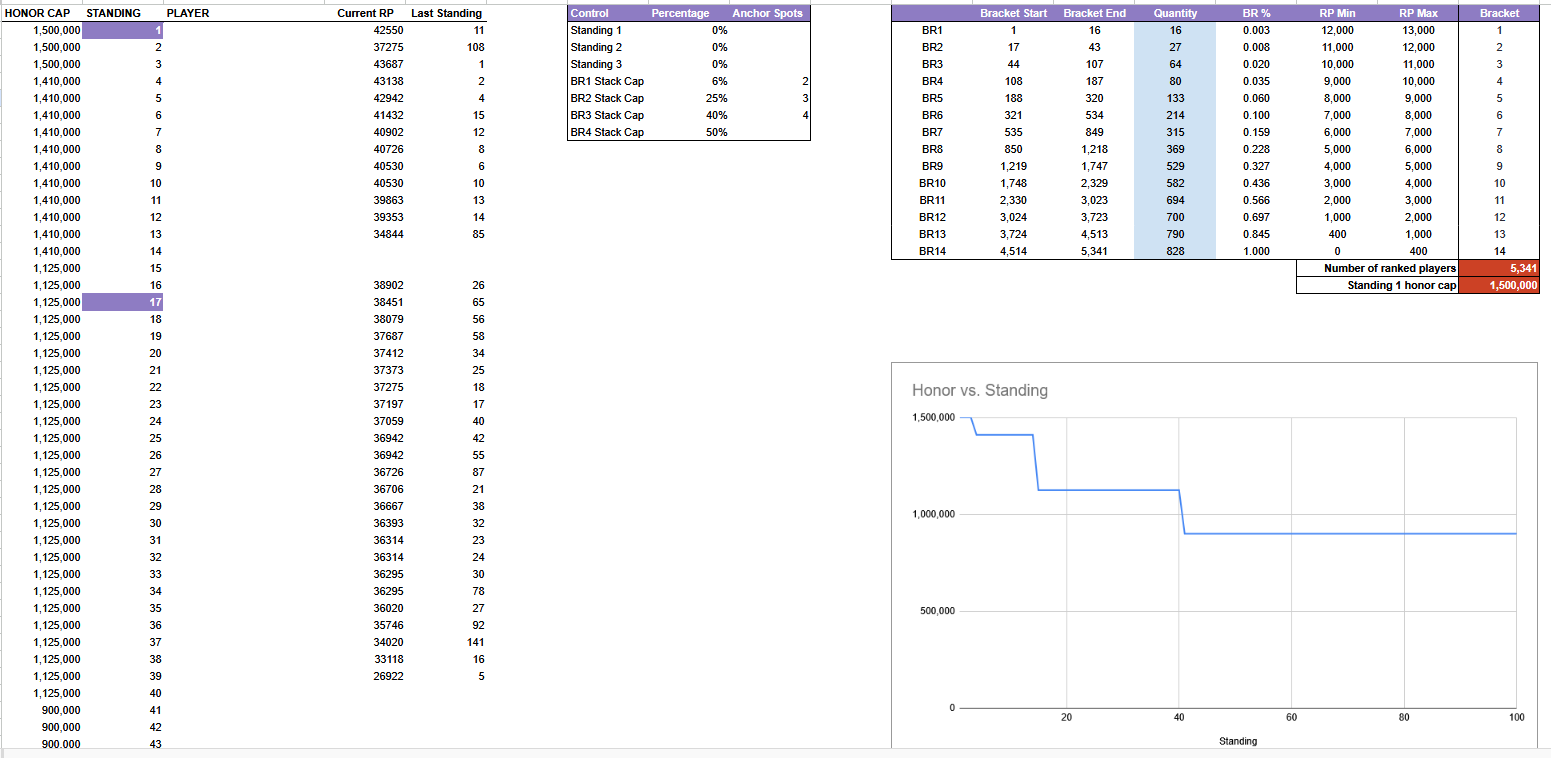Viewport: 1551px width, 758px height.
Task: Select the 6% percentage cell
Action: (x=719, y=81)
